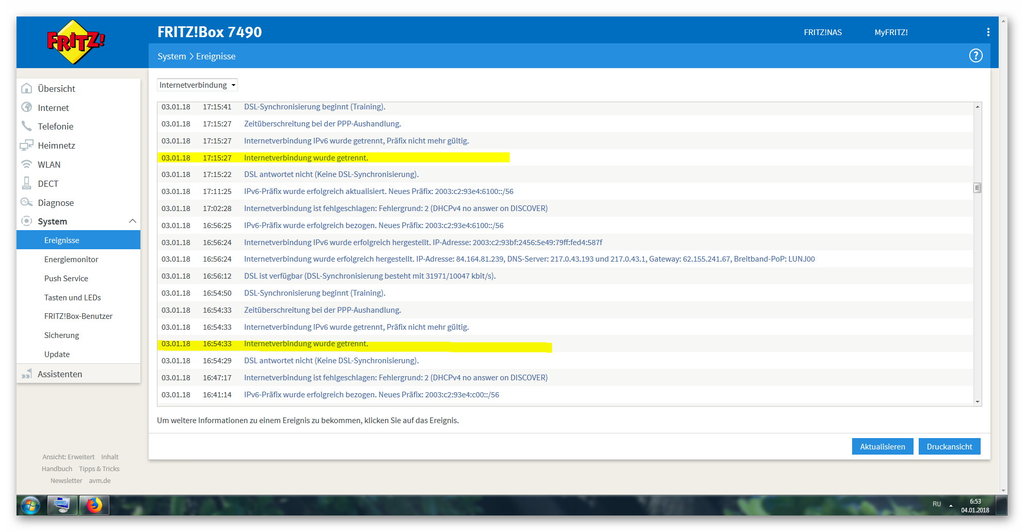
Task: Click scrollbar down arrow in event list
Action: 977,401
